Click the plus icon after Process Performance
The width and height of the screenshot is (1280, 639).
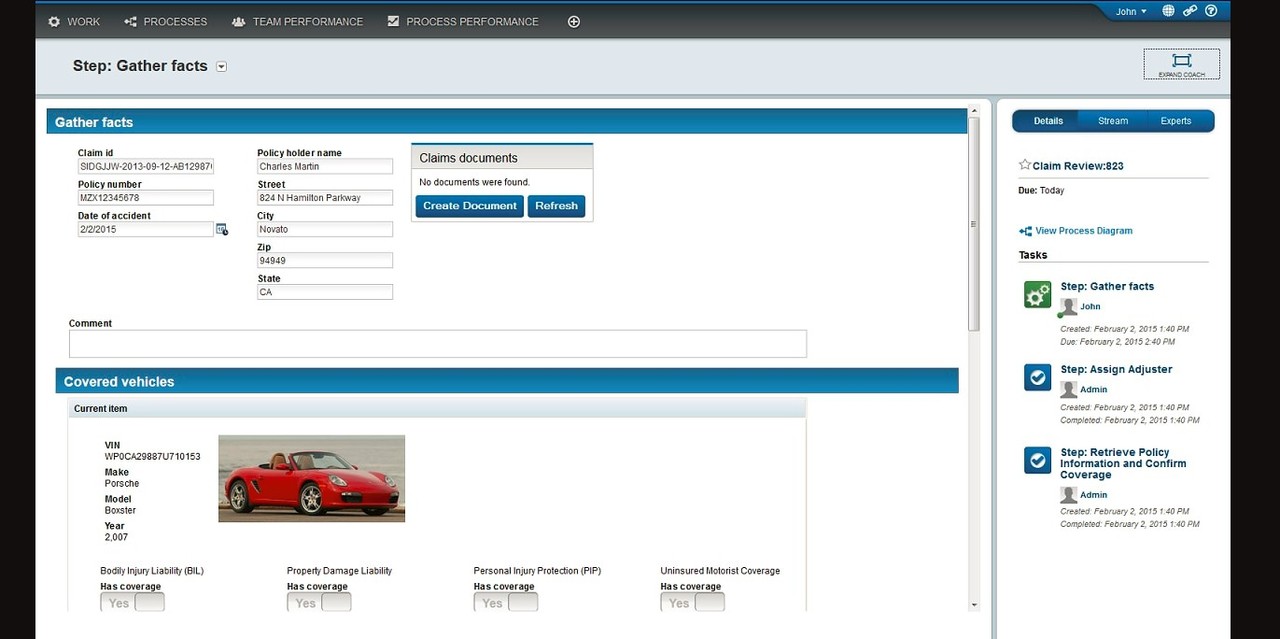tap(574, 22)
